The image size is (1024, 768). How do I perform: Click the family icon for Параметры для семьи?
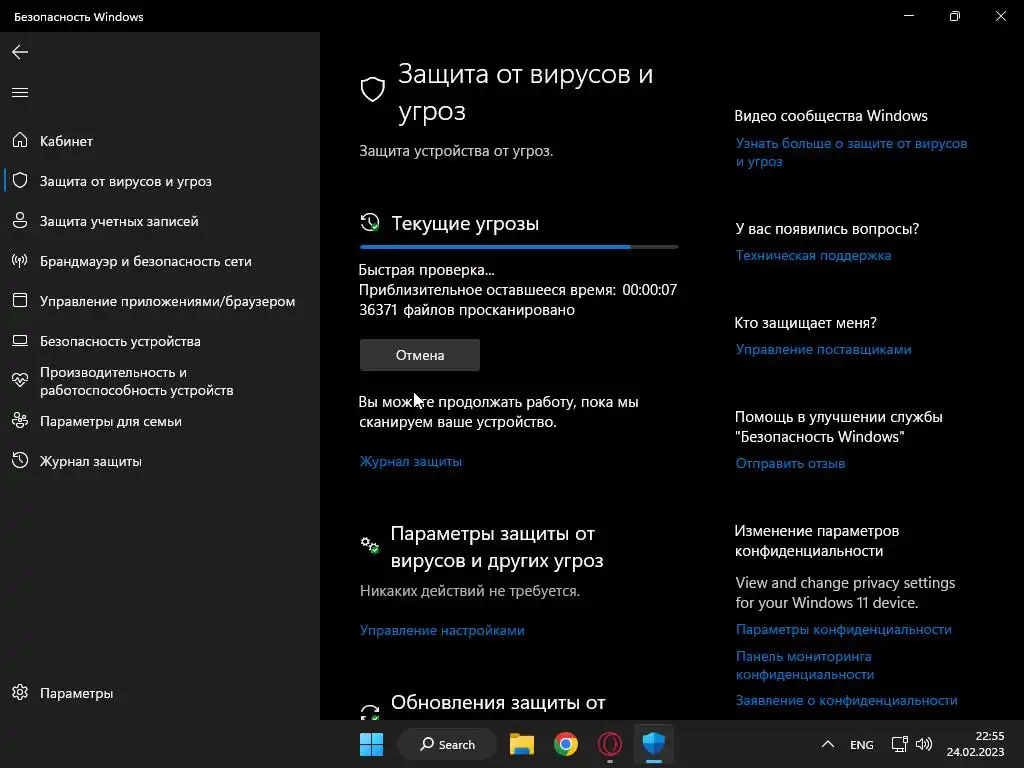20,421
